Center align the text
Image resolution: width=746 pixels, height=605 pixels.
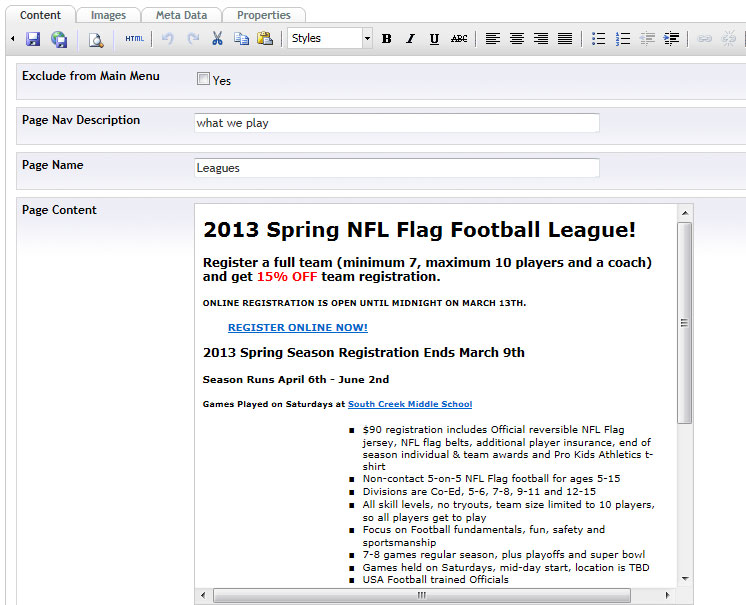517,39
